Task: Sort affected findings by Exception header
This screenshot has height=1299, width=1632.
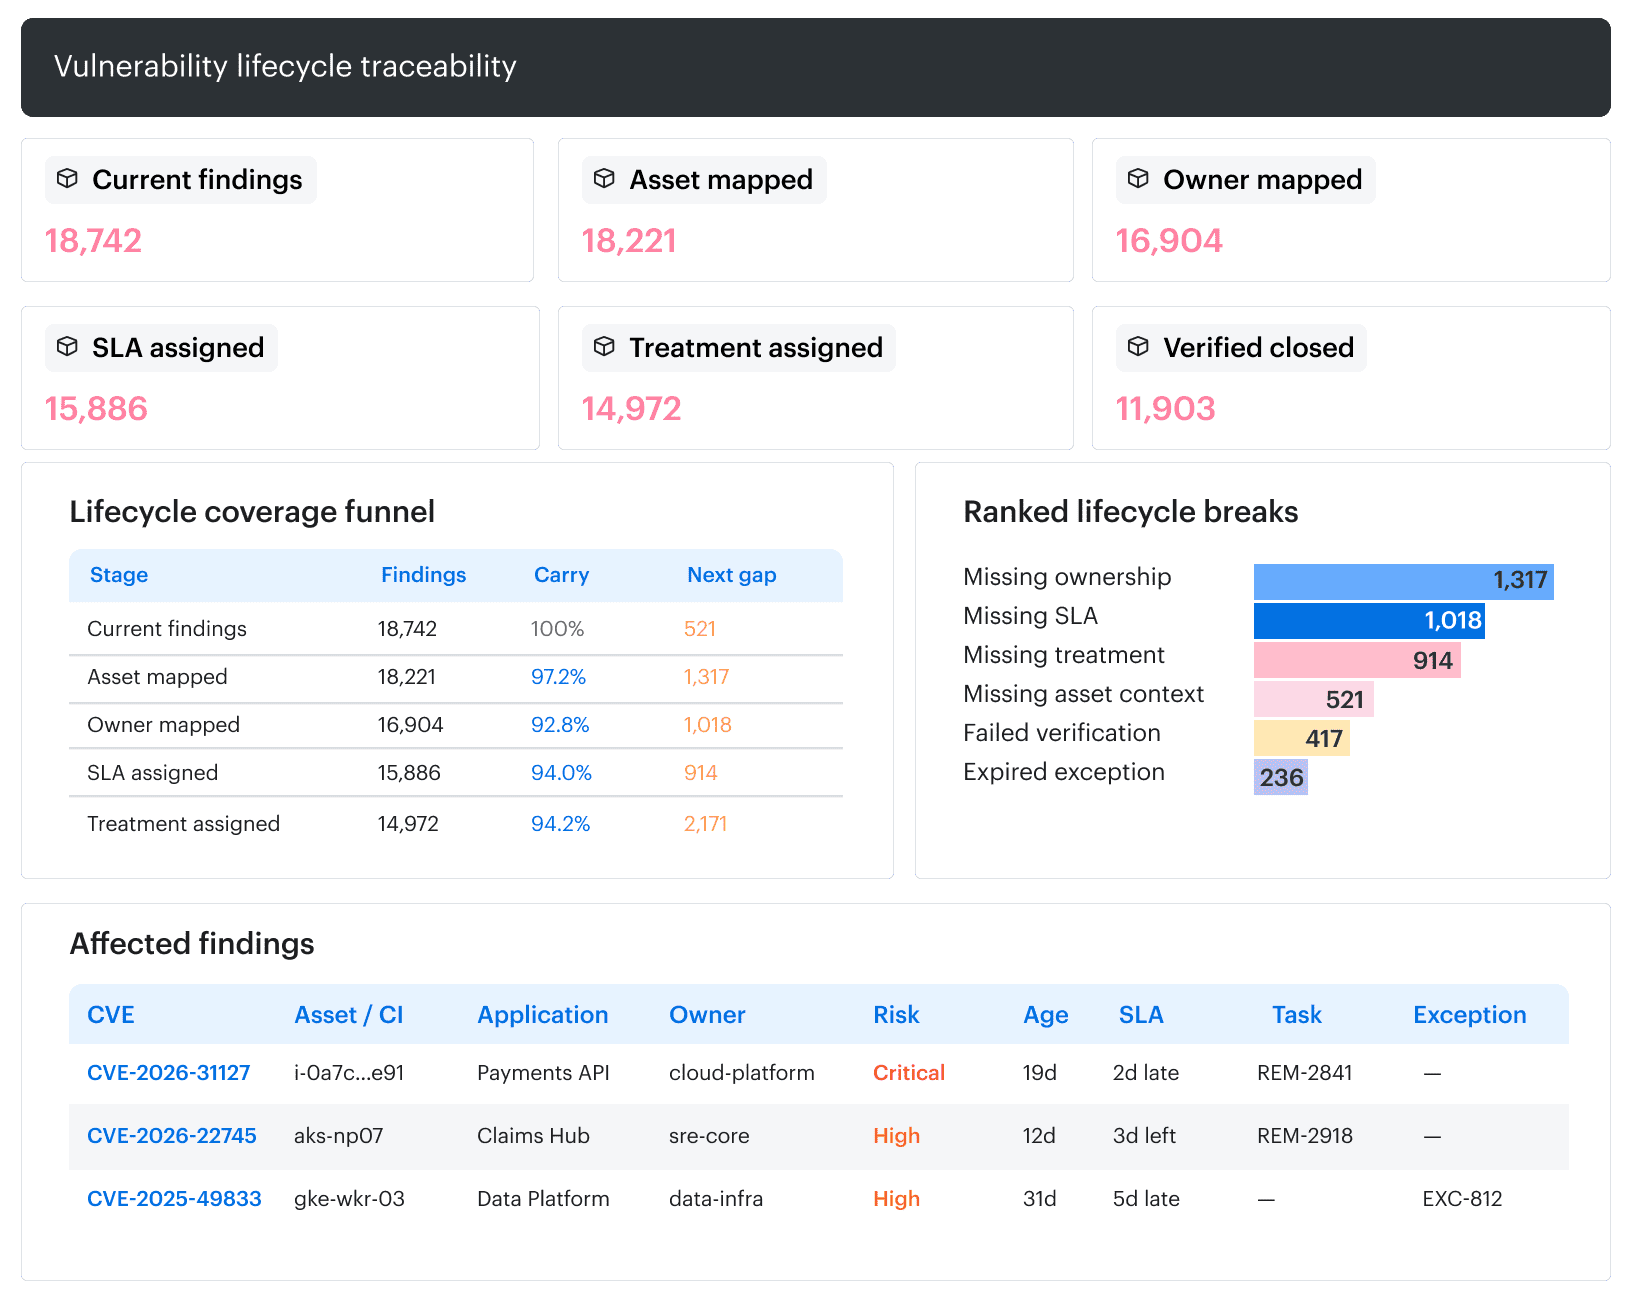Action: coord(1470,1015)
